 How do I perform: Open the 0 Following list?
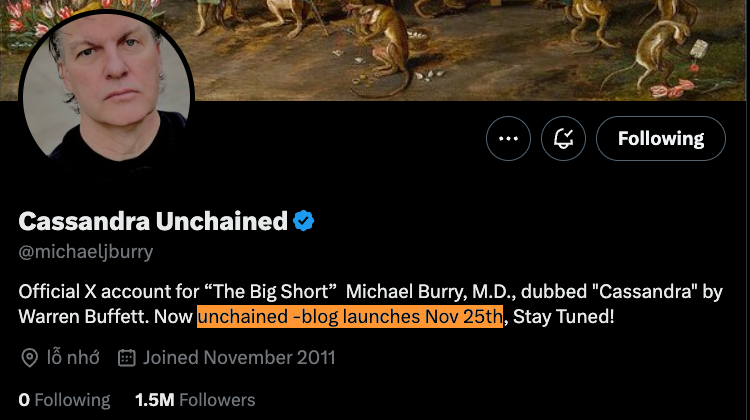(x=64, y=400)
